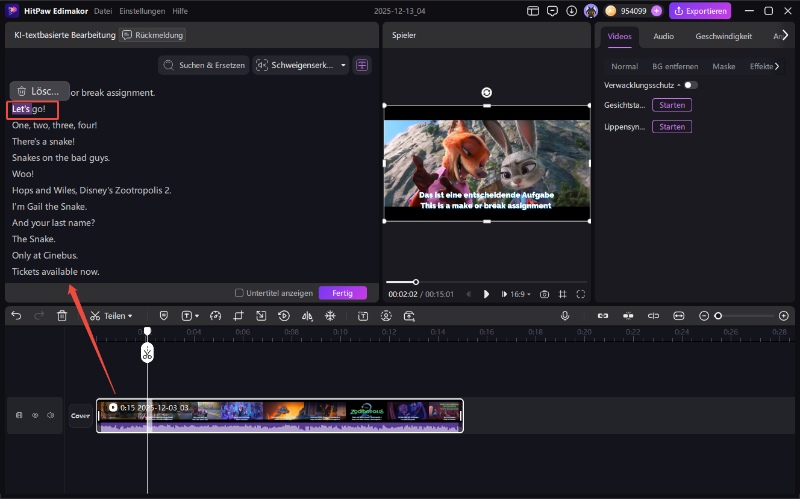This screenshot has height=499, width=800.
Task: Select the crop tool in timeline toolbar
Action: [x=237, y=316]
